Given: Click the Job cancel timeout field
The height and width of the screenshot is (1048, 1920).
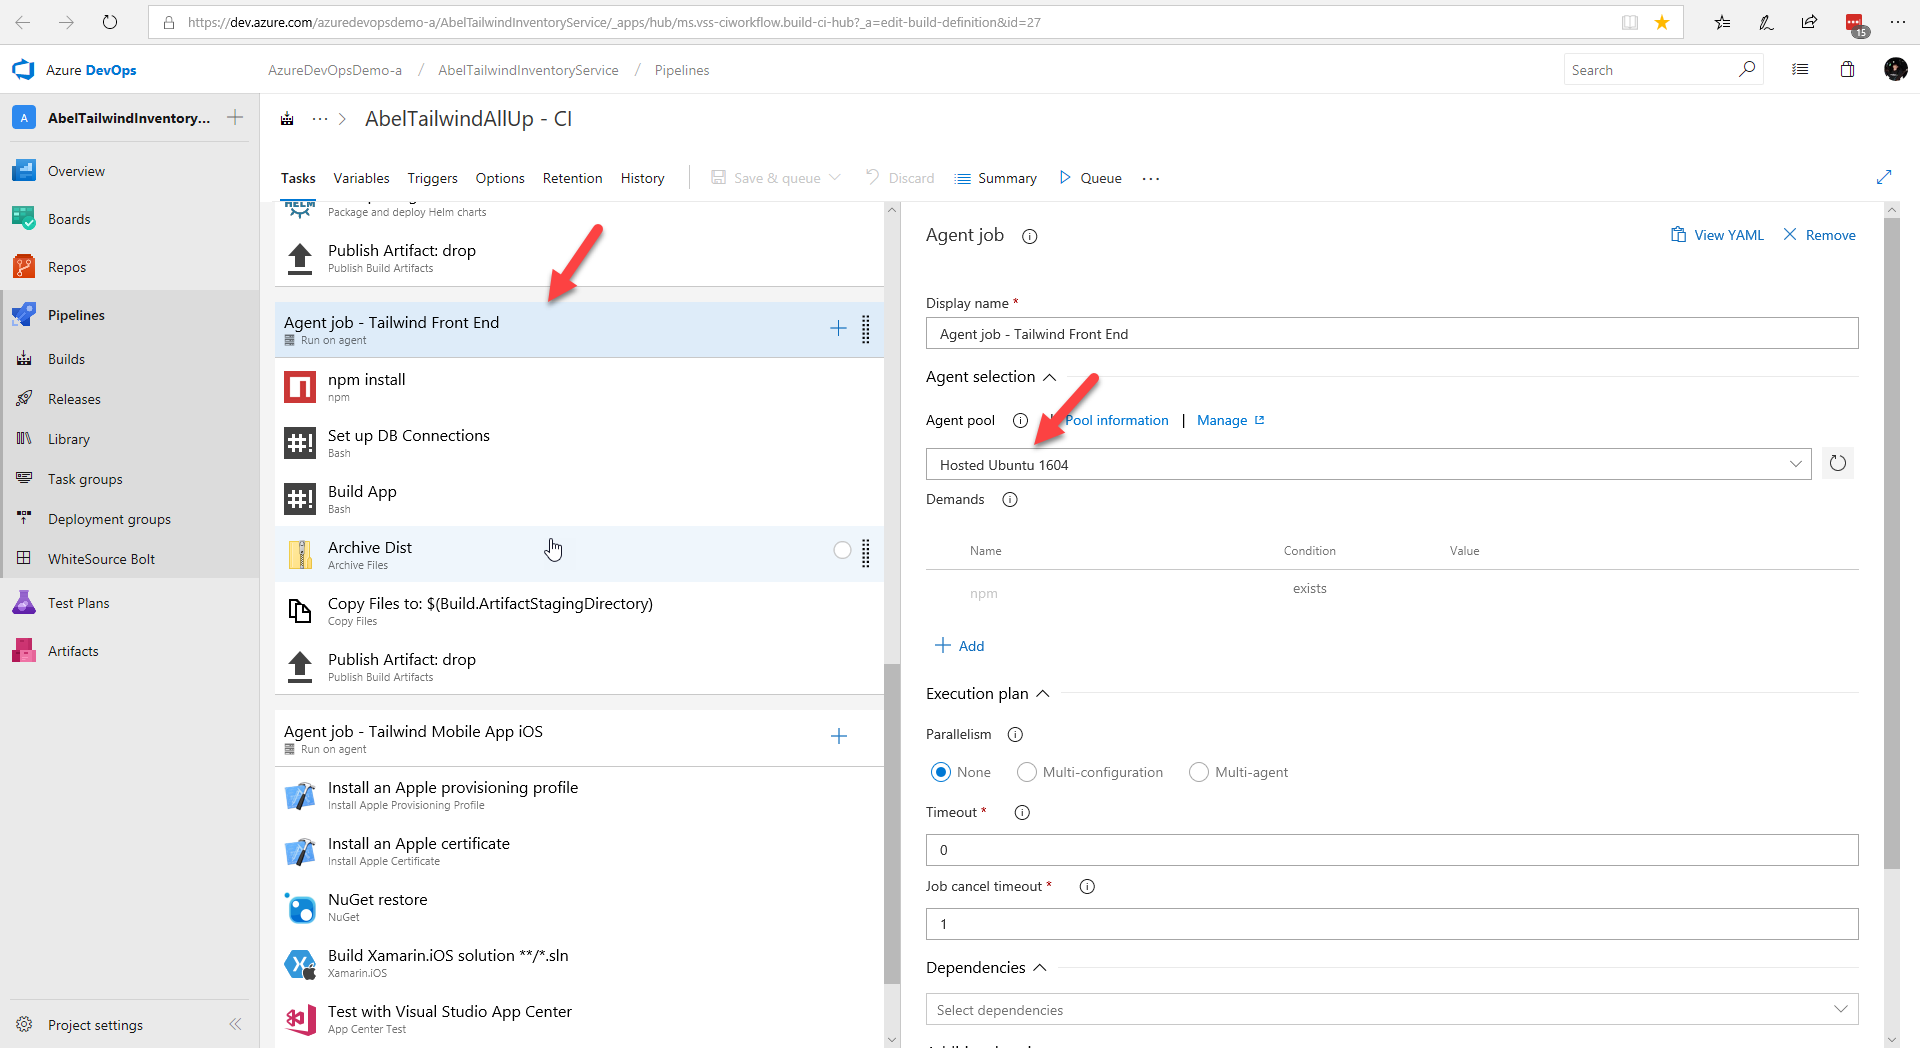Looking at the screenshot, I should tap(1391, 924).
